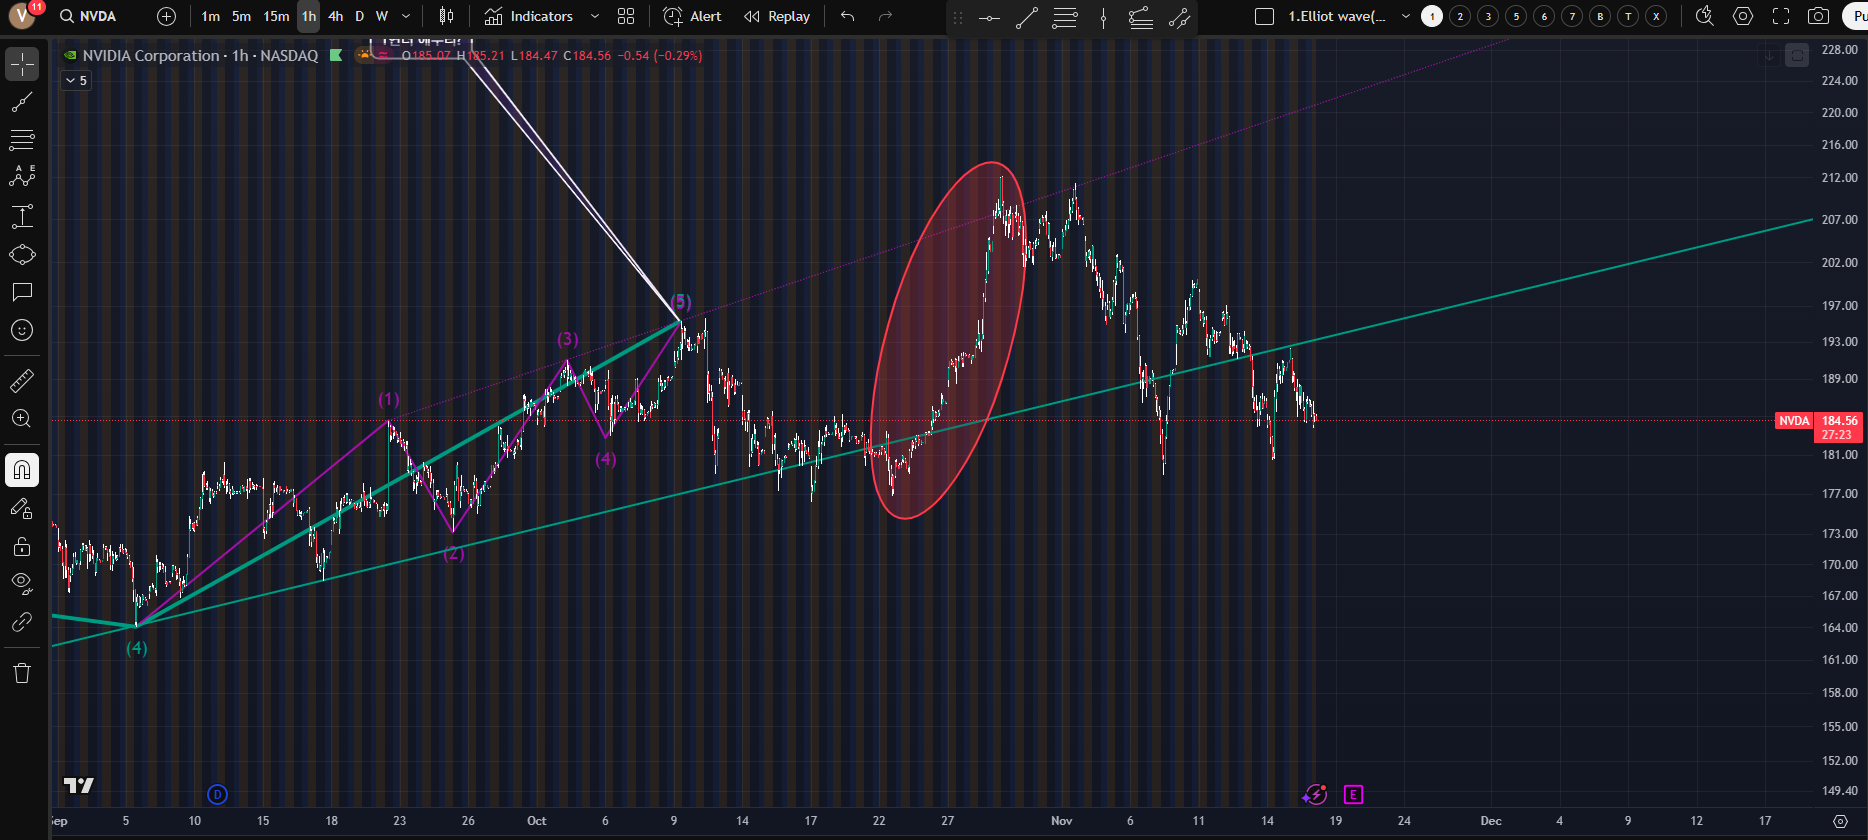
Task: Start bar Replay mode
Action: [x=777, y=16]
